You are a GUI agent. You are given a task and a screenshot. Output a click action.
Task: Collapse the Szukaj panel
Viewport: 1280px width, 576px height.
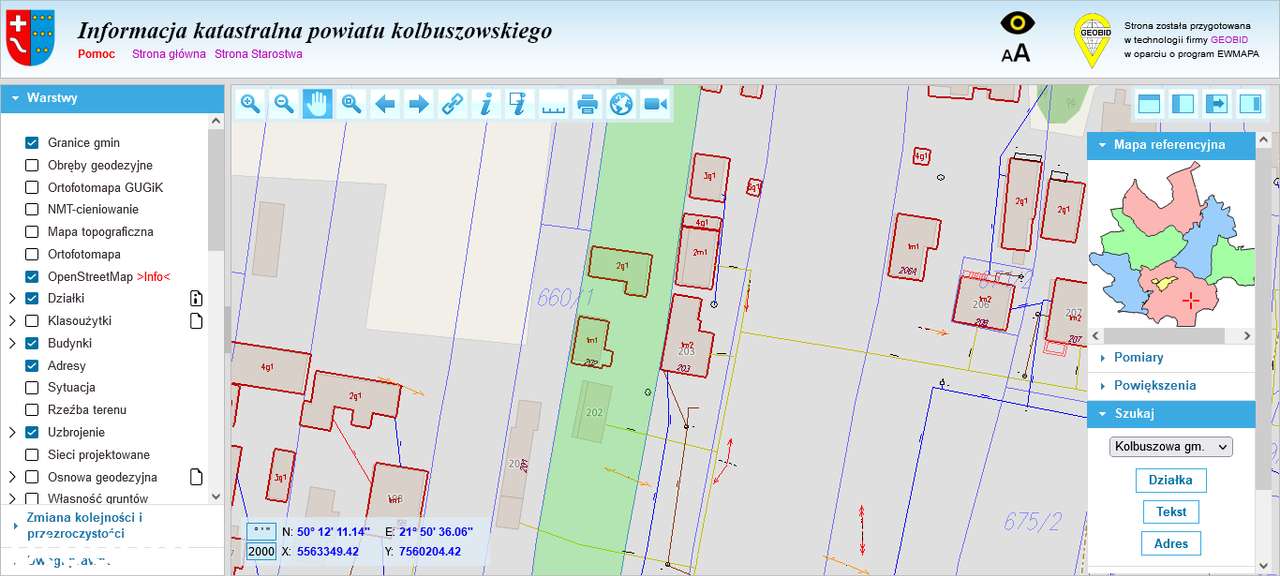click(1171, 414)
